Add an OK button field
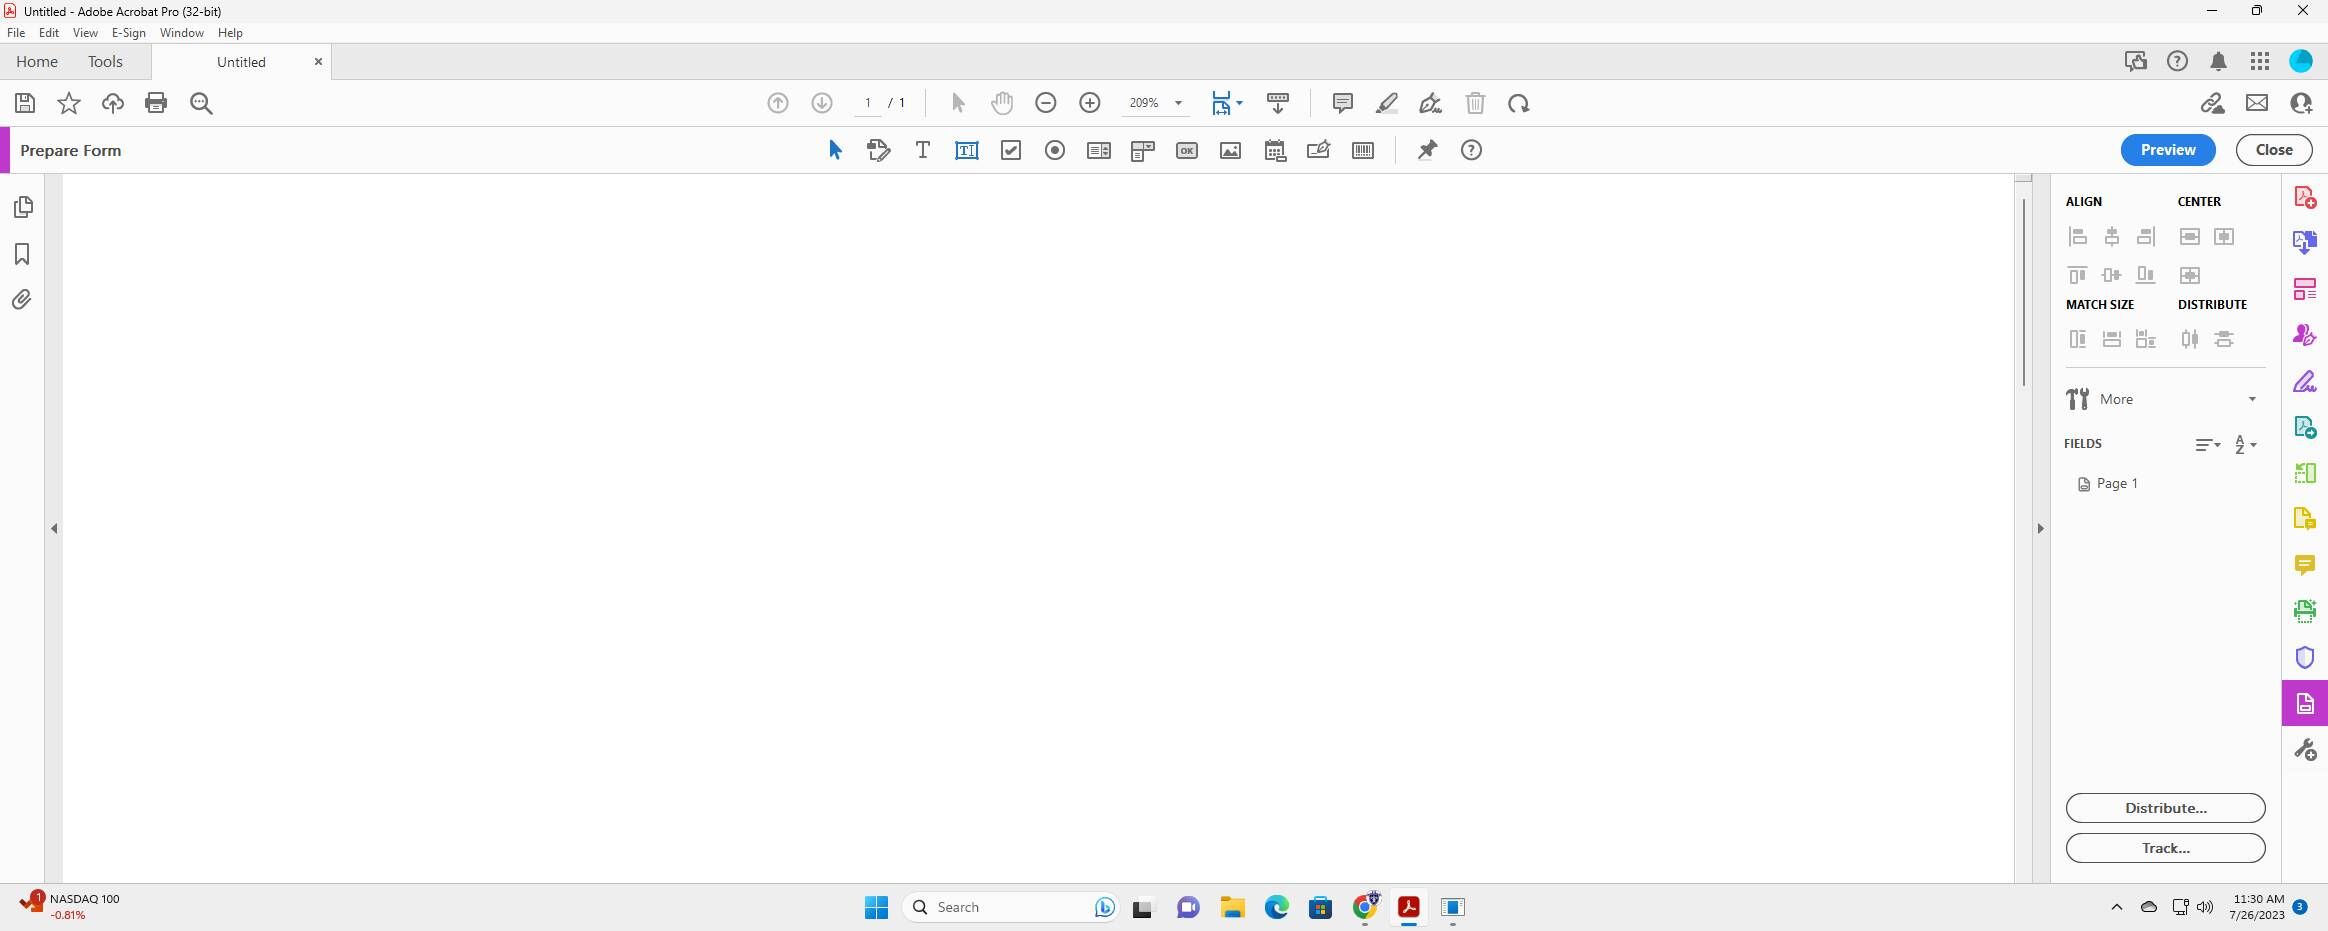 [x=1187, y=150]
